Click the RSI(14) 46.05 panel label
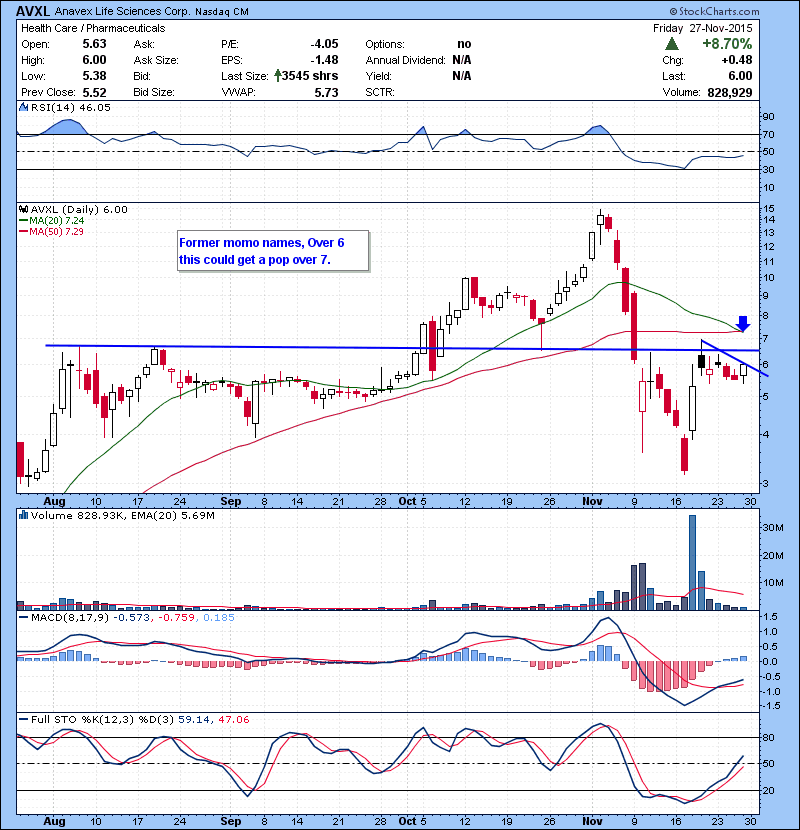The image size is (800, 830). point(71,107)
